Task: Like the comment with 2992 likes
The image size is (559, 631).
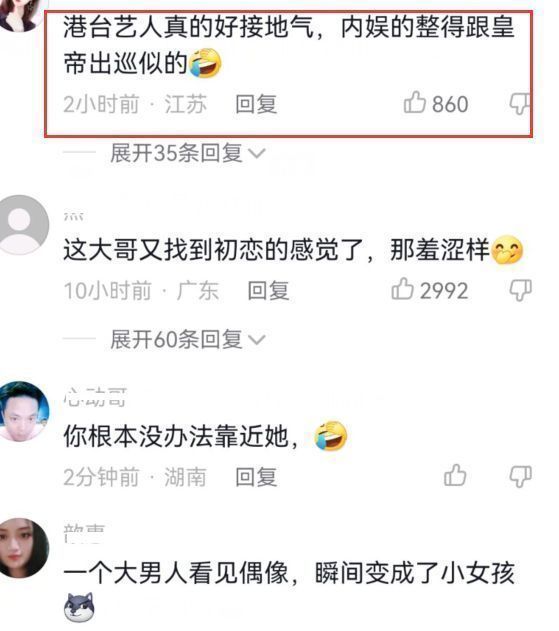Action: pos(402,289)
